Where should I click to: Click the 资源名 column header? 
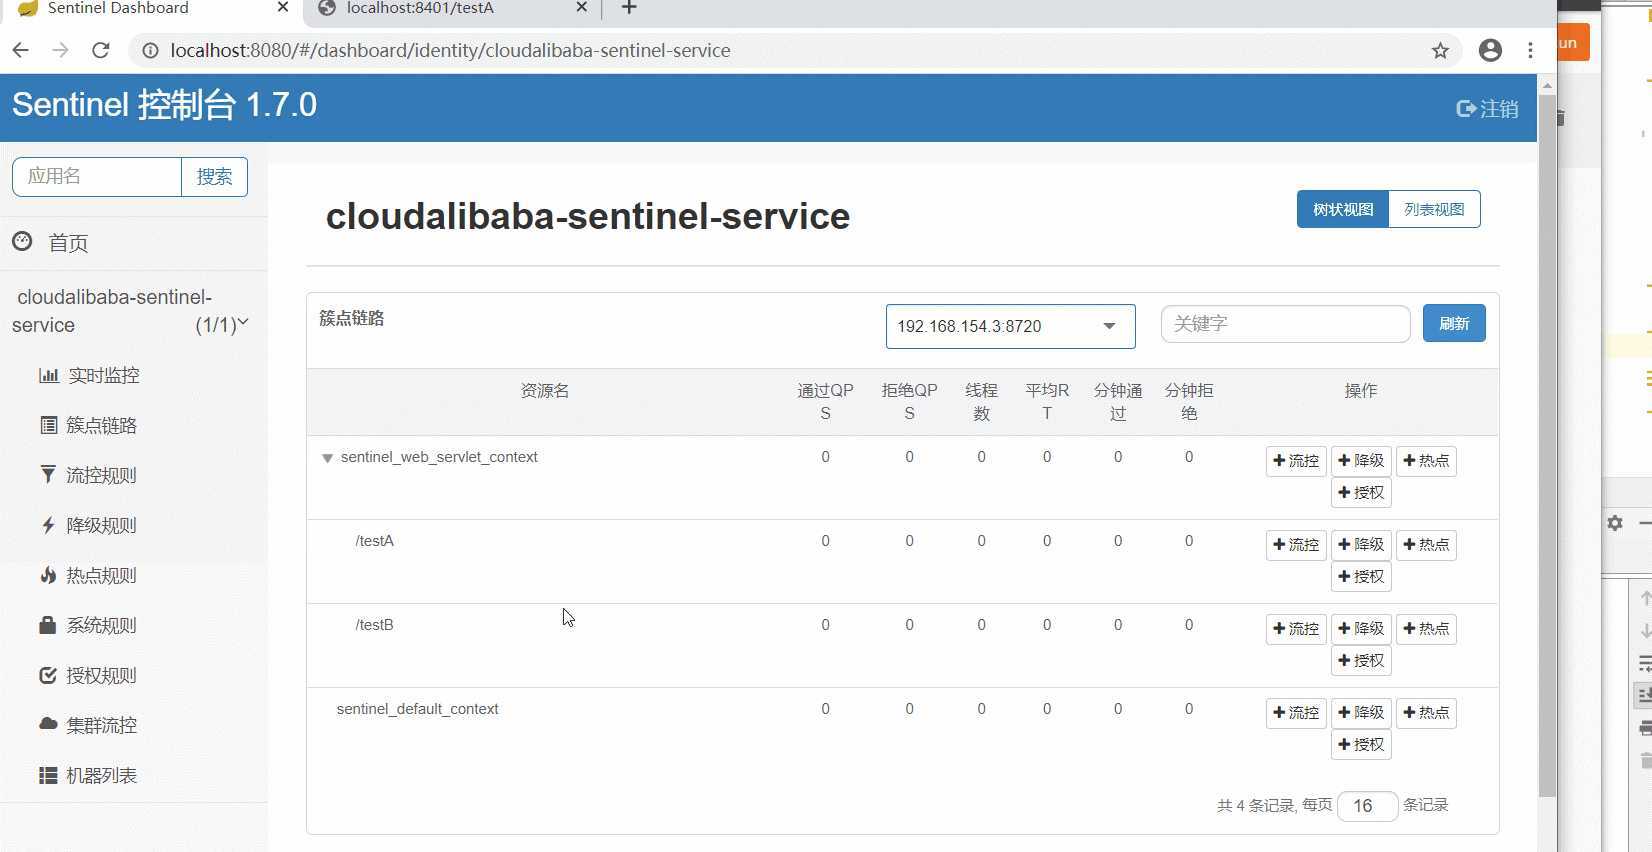[545, 391]
